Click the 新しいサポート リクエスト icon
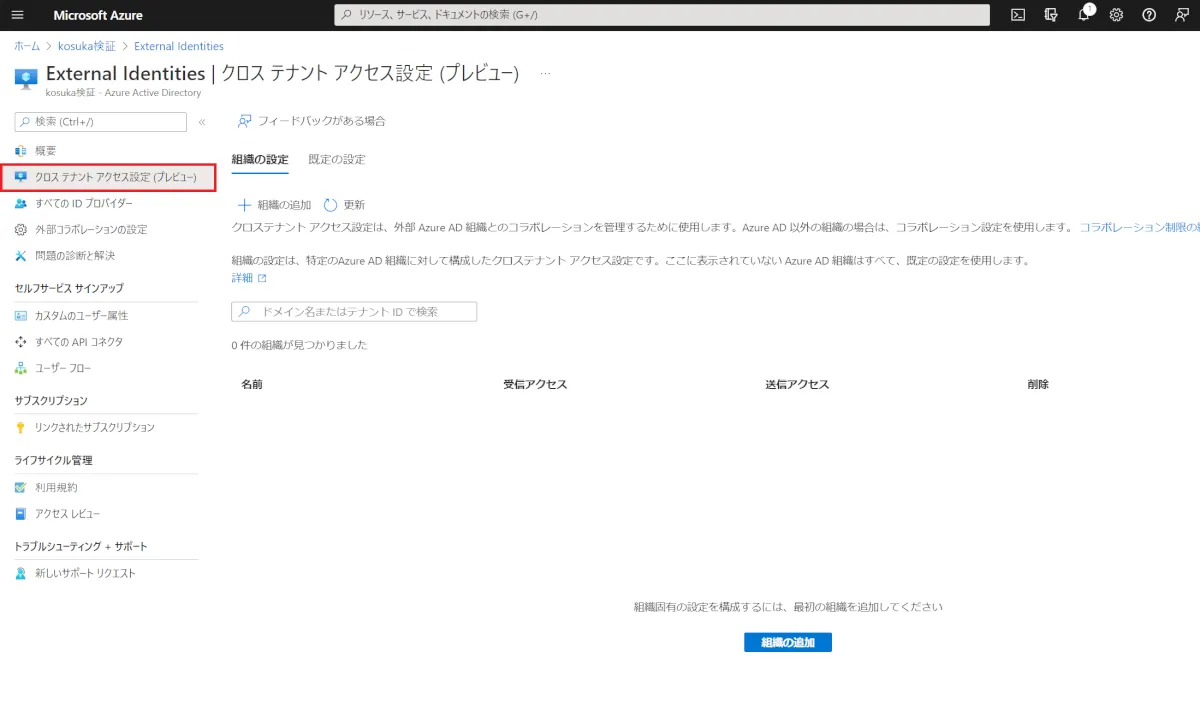 pos(21,574)
